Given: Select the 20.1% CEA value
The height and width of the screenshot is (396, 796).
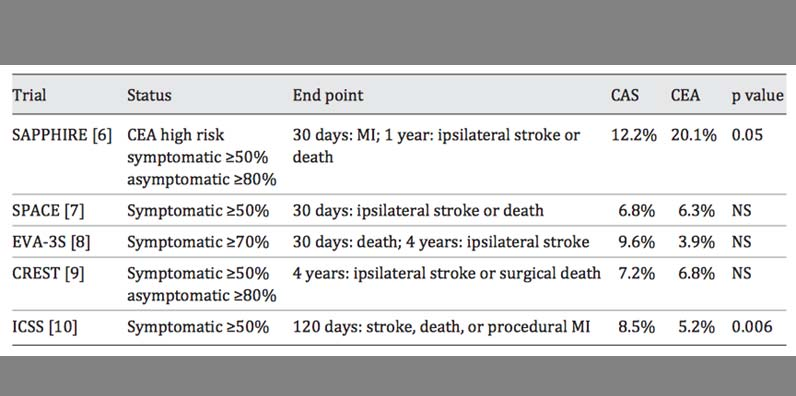Looking at the screenshot, I should click(693, 136).
